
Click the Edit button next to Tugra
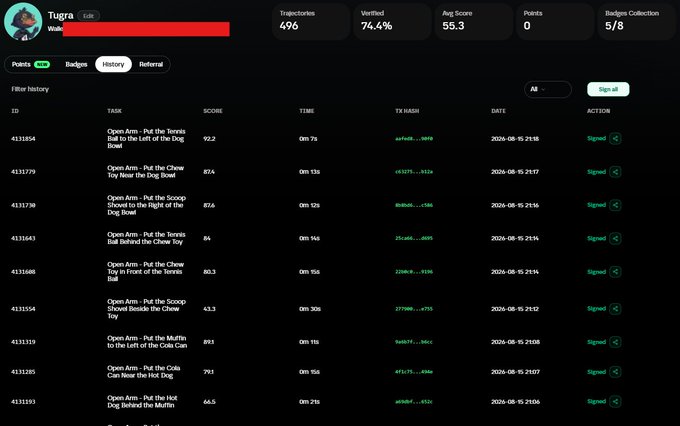[x=88, y=16]
